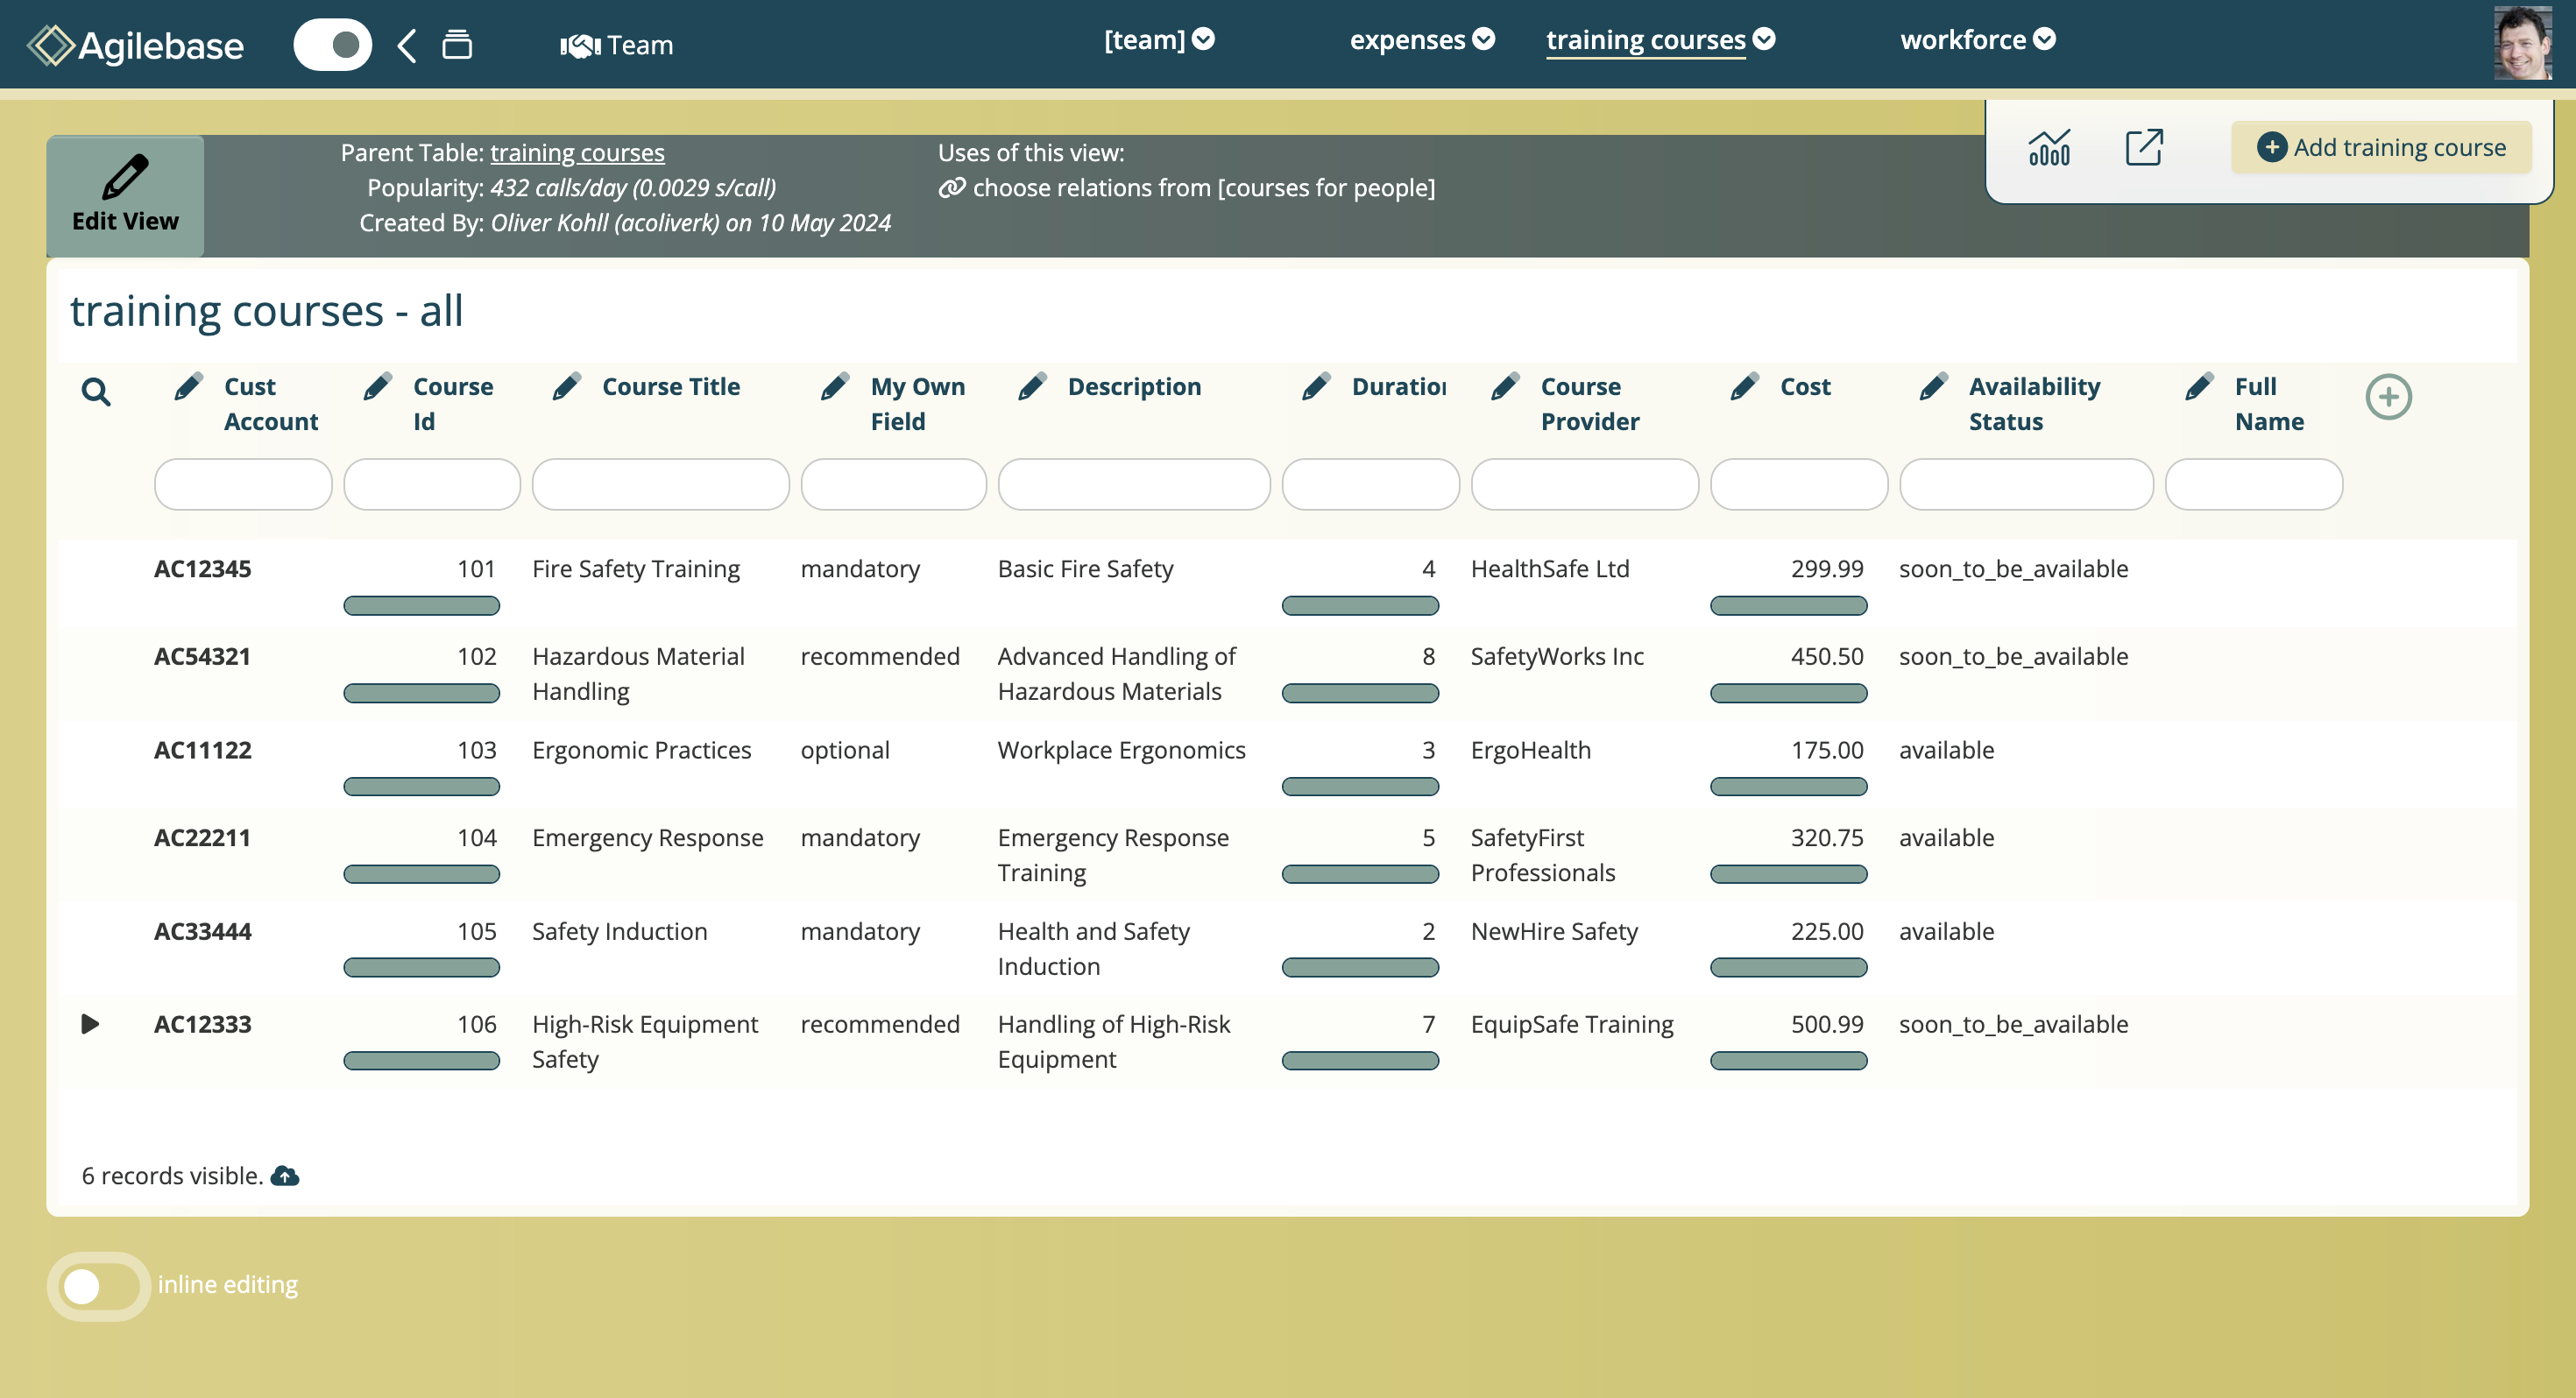Click the cloud upload icon by record count
Screen dimensions: 2576x1398
285,1176
